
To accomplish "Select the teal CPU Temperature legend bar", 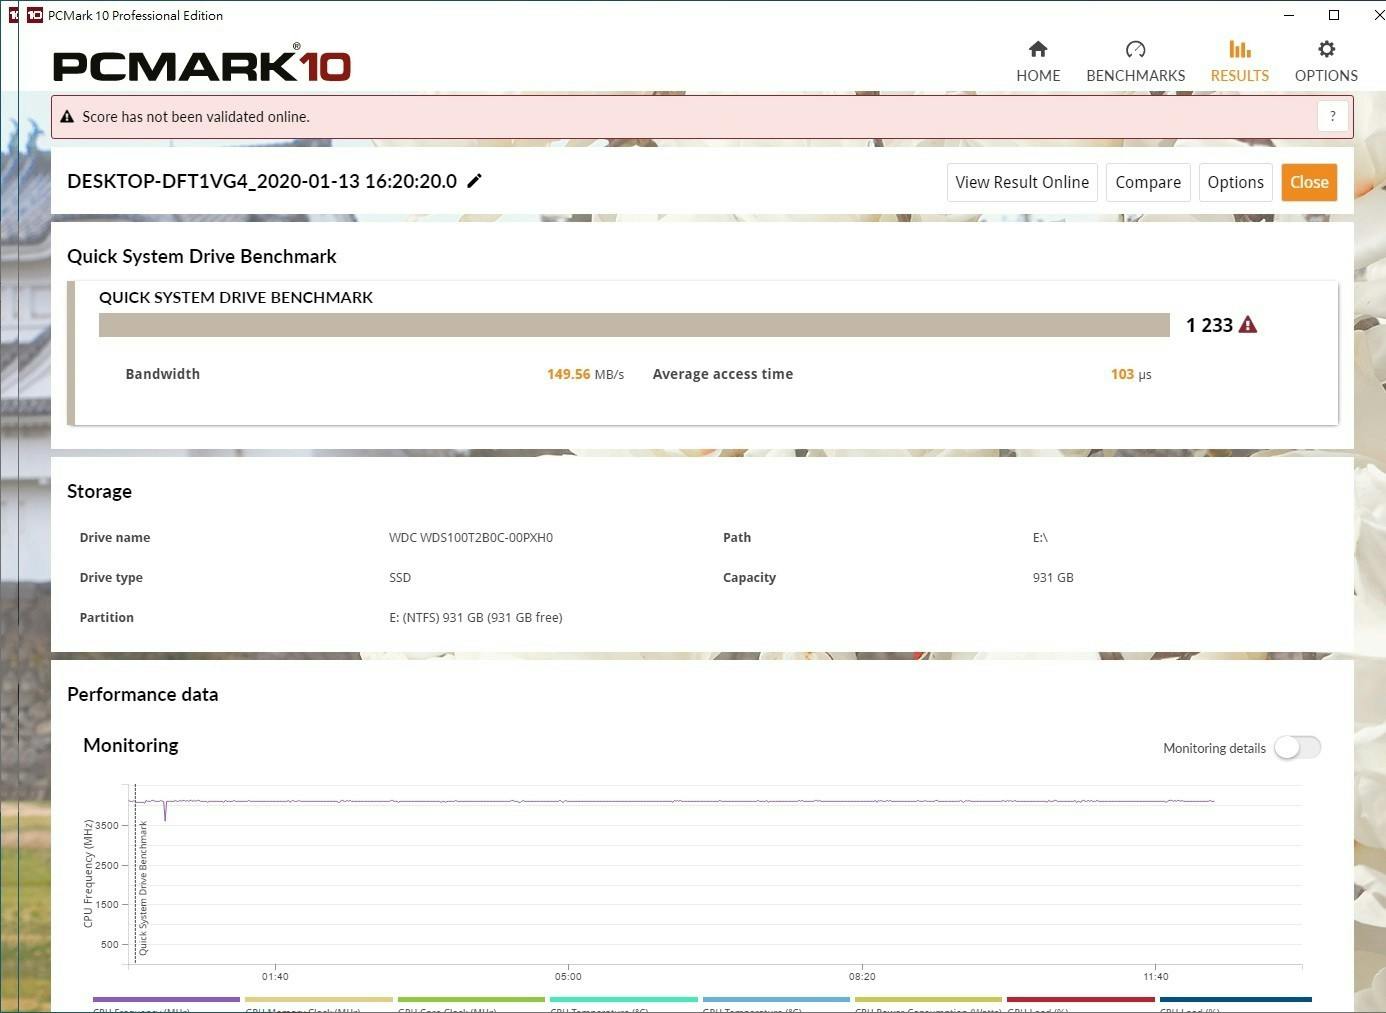I will [x=624, y=999].
